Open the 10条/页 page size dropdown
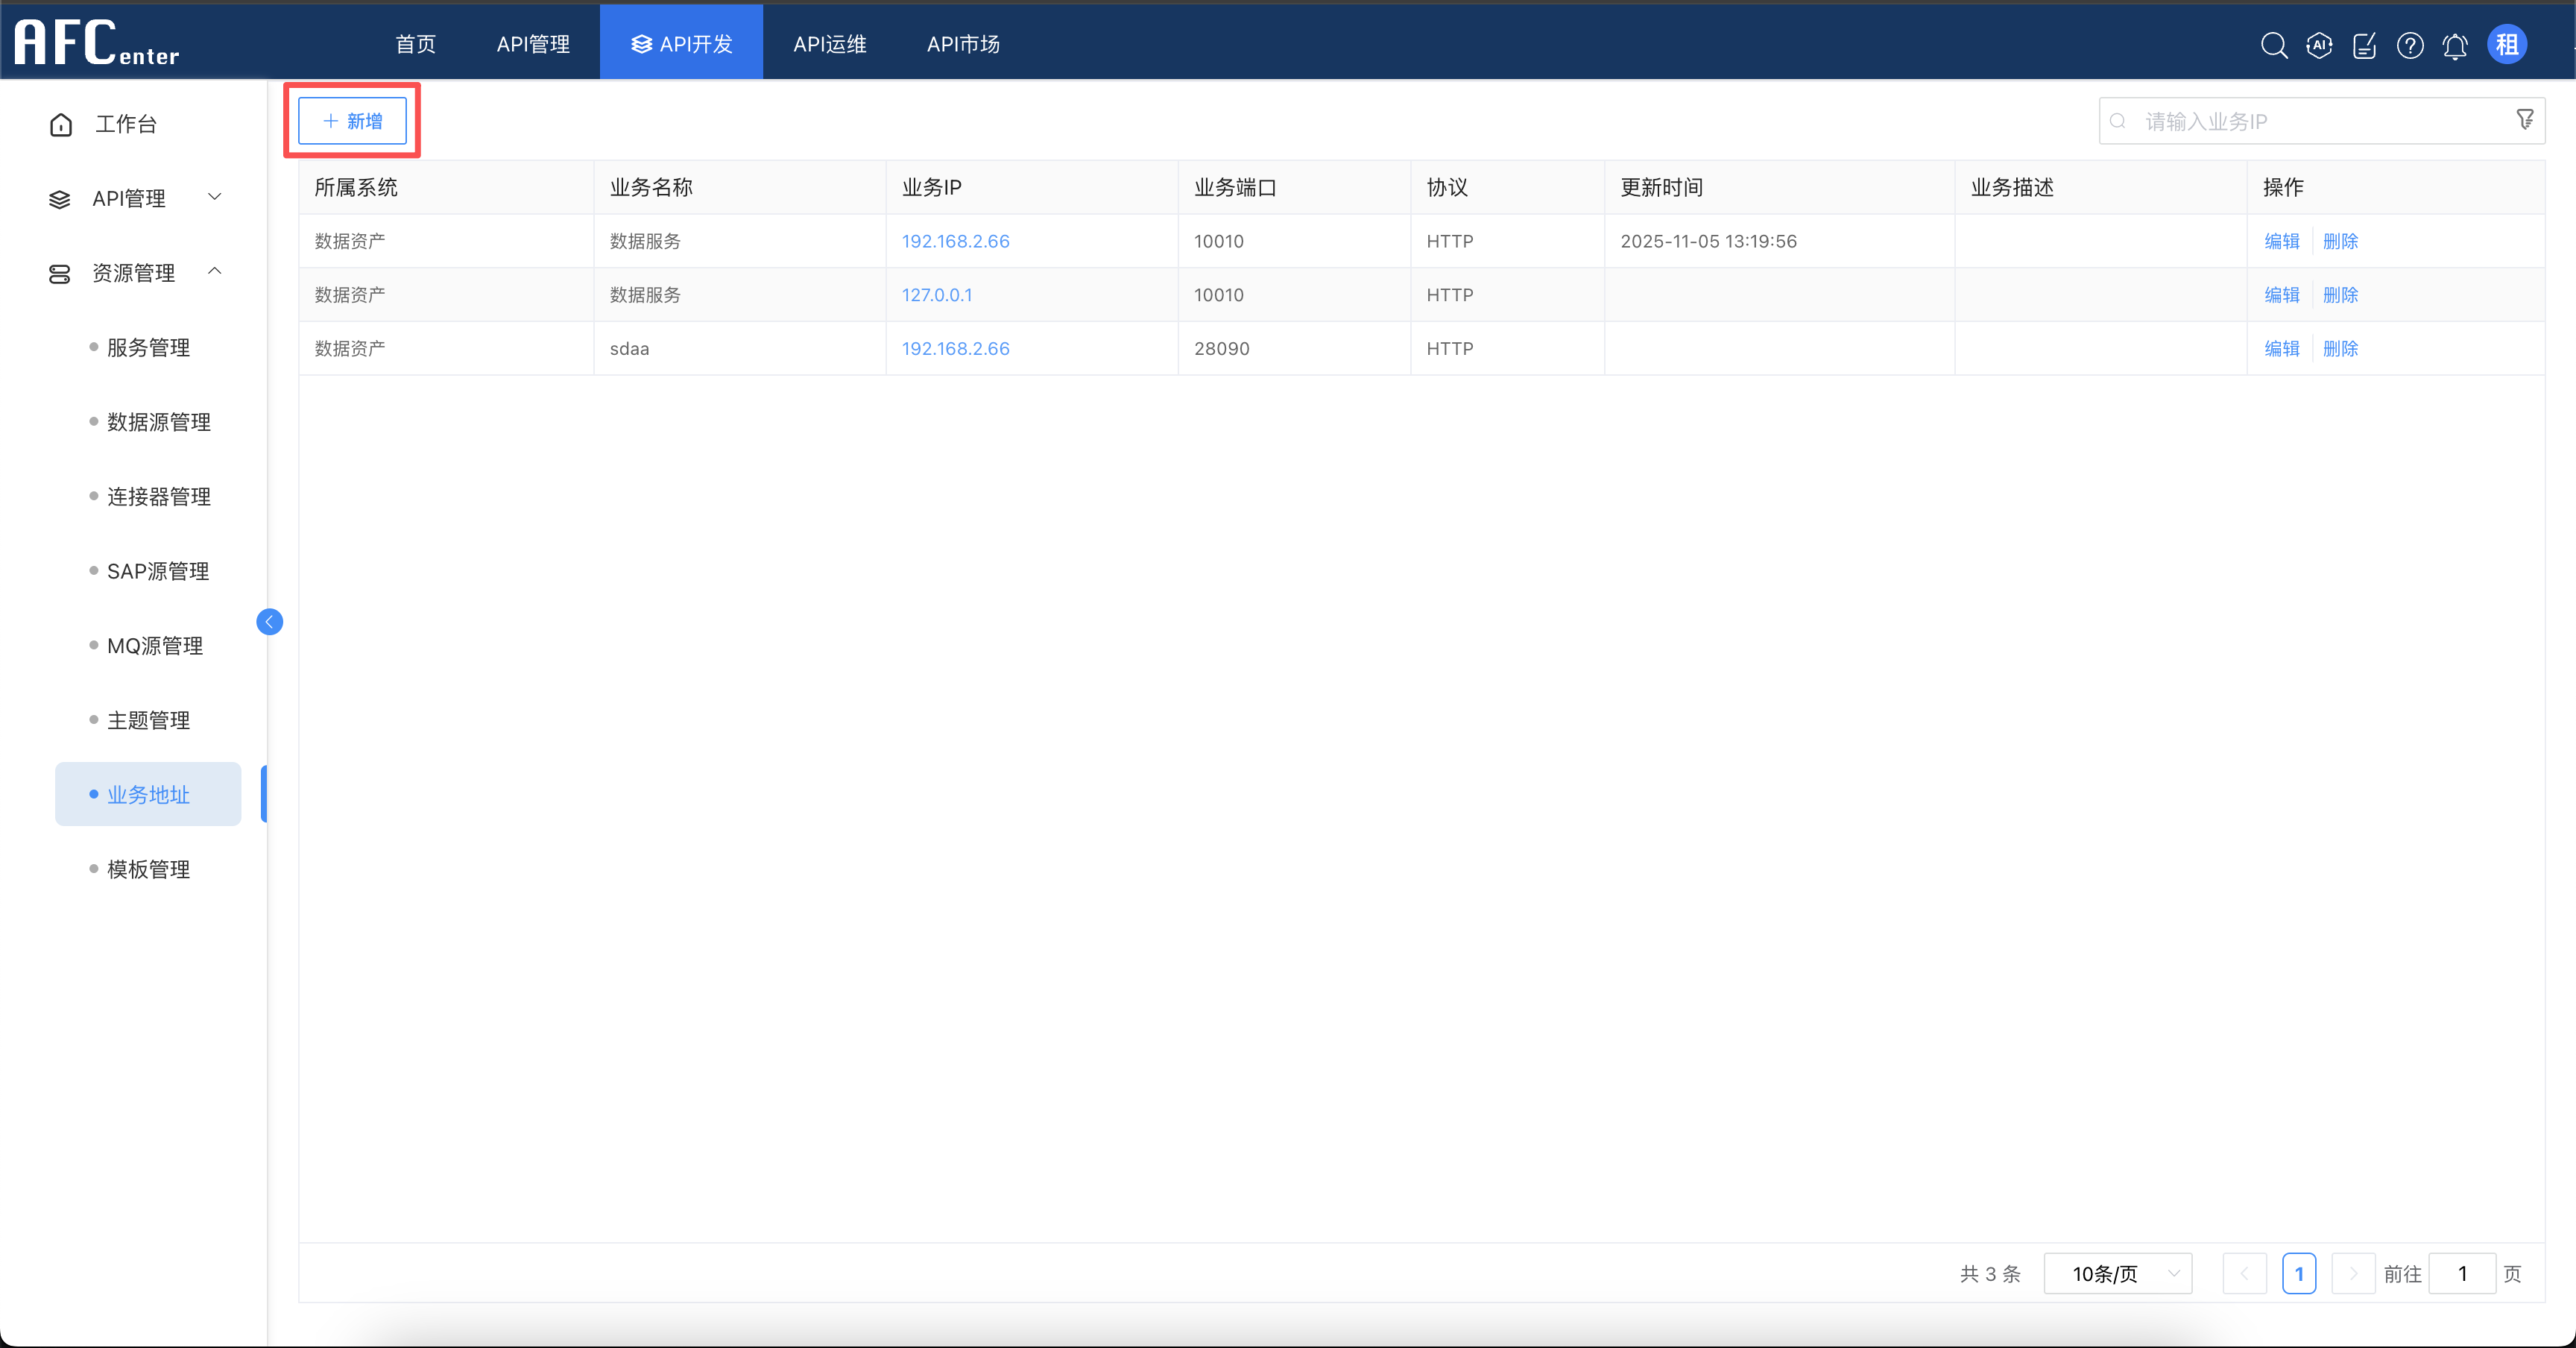2576x1348 pixels. pyautogui.click(x=2117, y=1273)
